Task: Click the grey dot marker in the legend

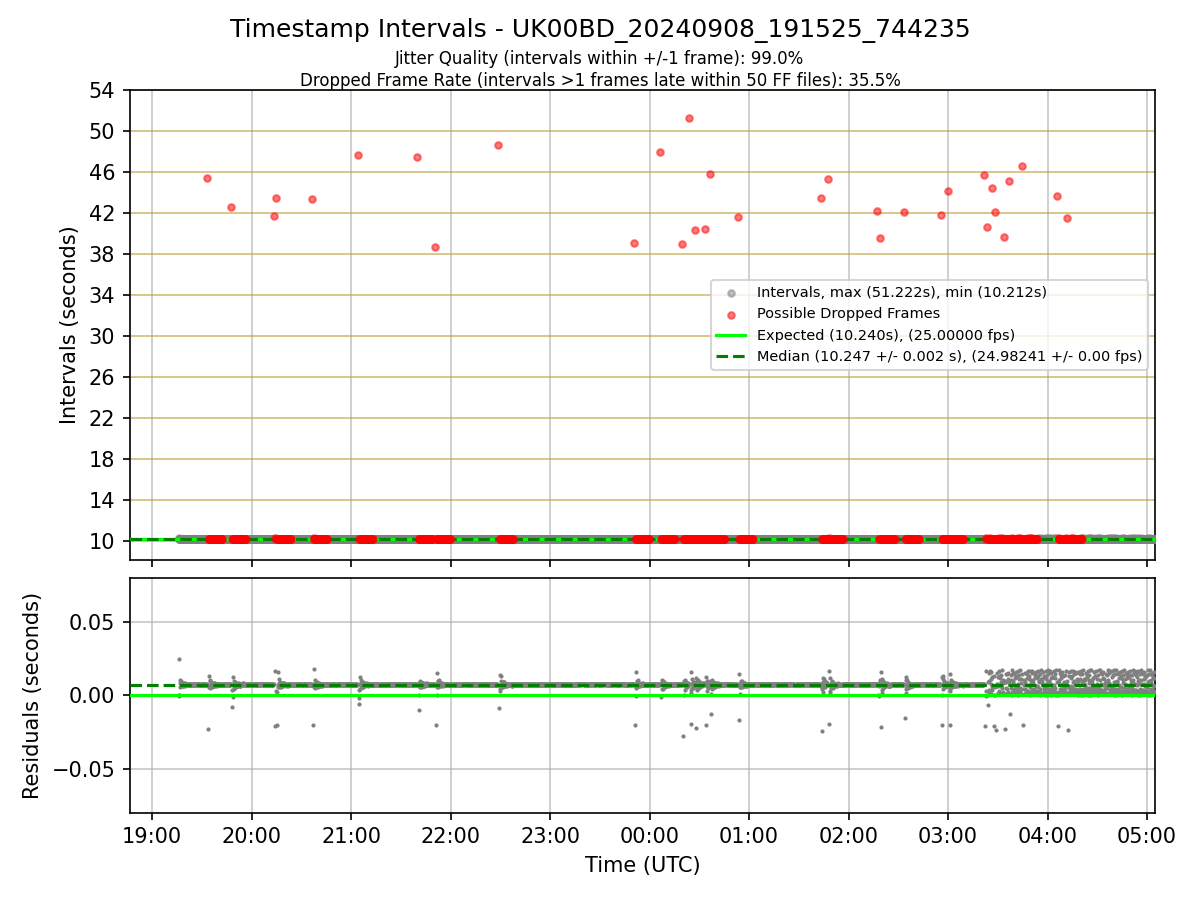Action: tap(731, 292)
